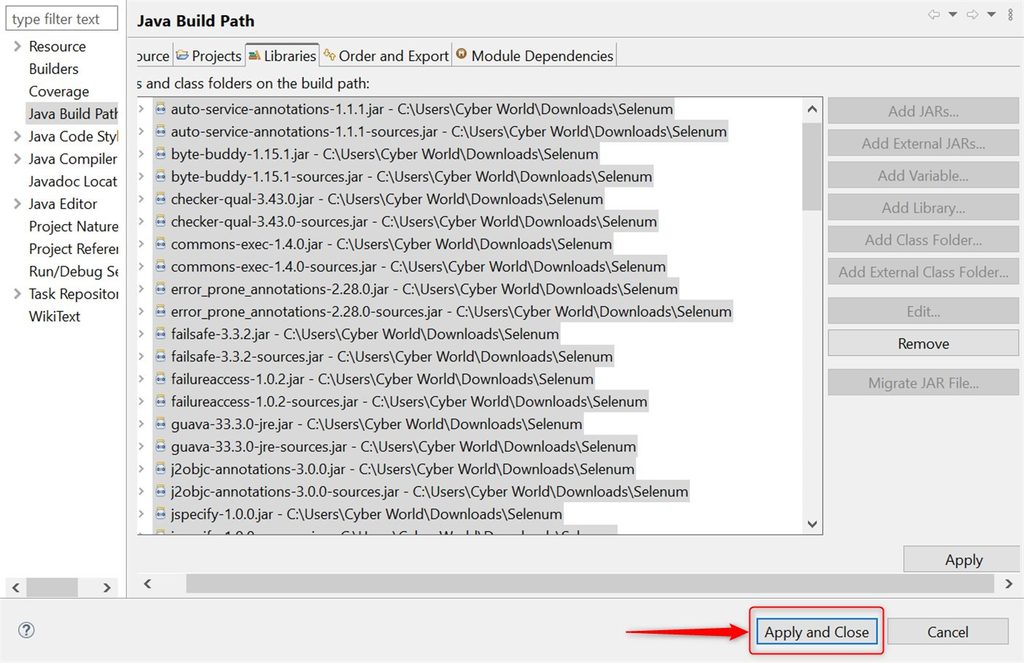1024x663 pixels.
Task: Click the Add JARs button
Action: (x=923, y=112)
